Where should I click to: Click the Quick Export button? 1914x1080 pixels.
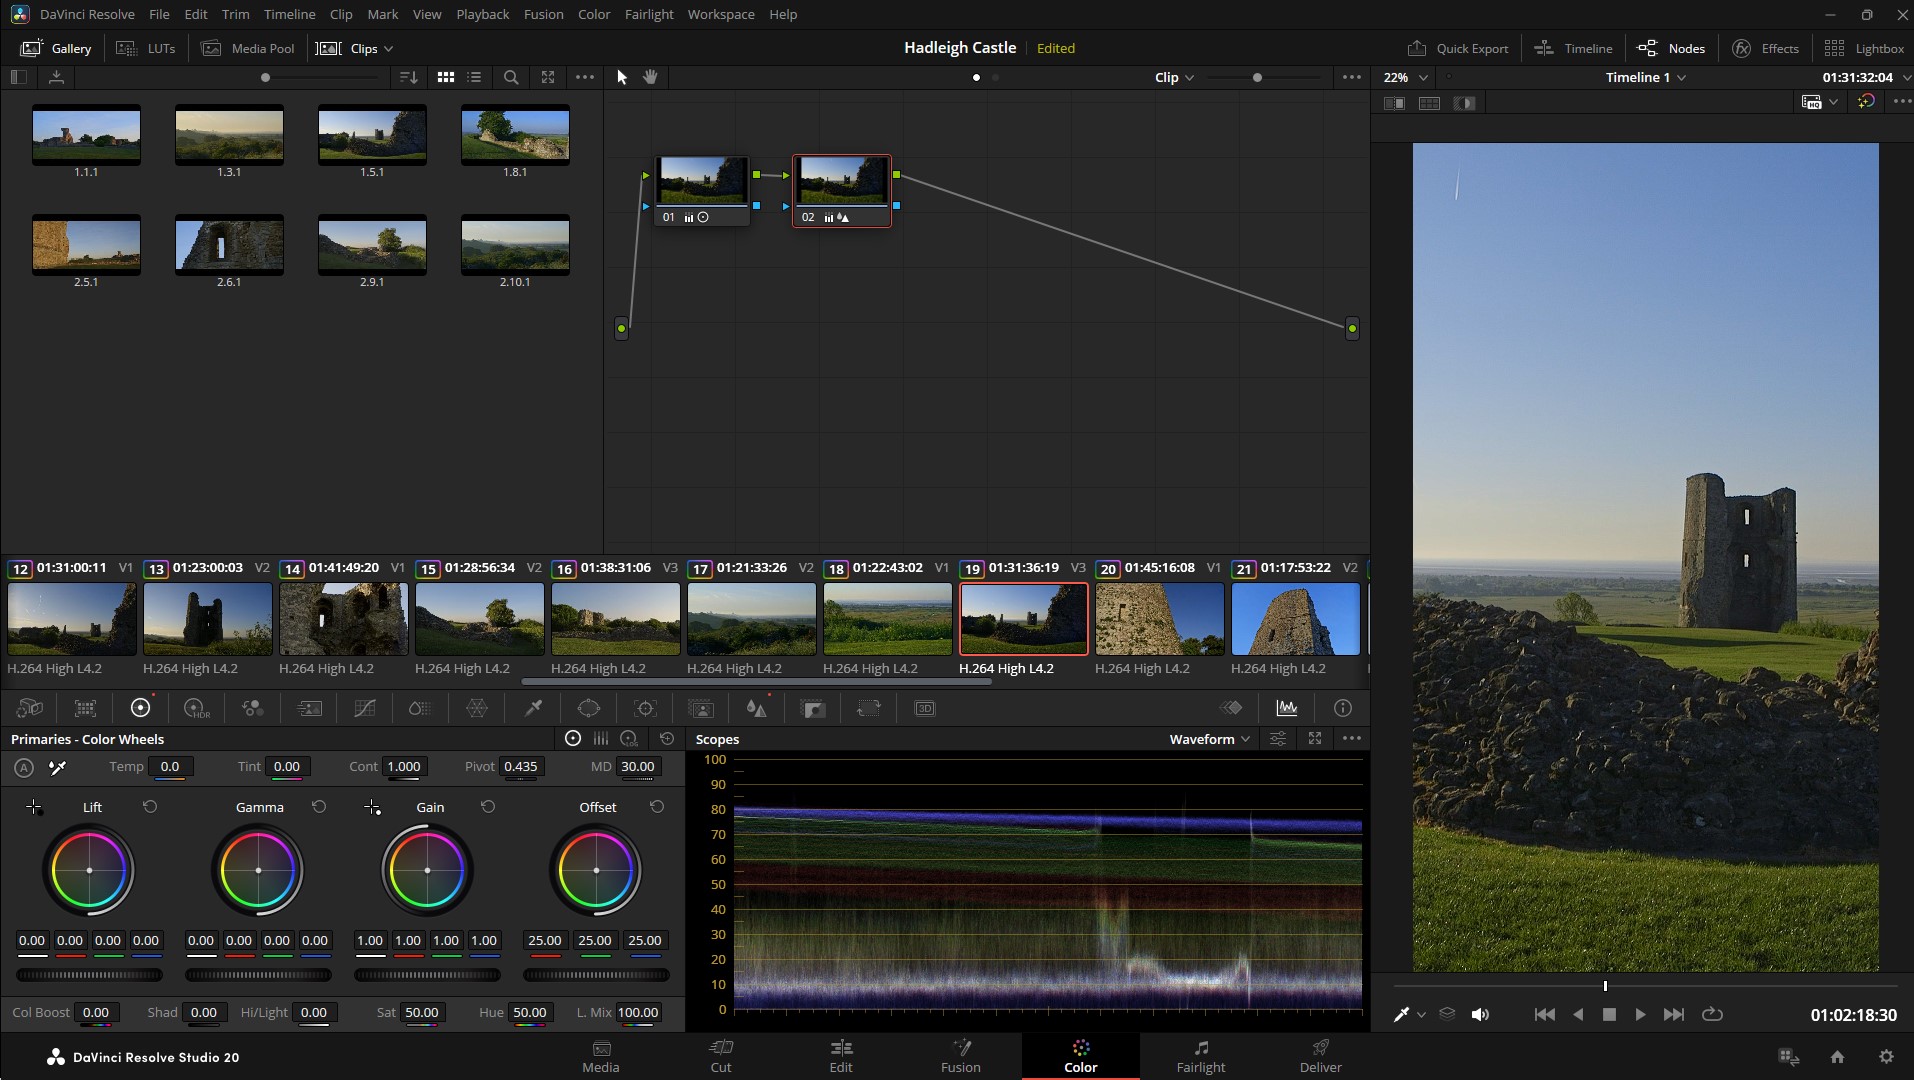pos(1458,48)
